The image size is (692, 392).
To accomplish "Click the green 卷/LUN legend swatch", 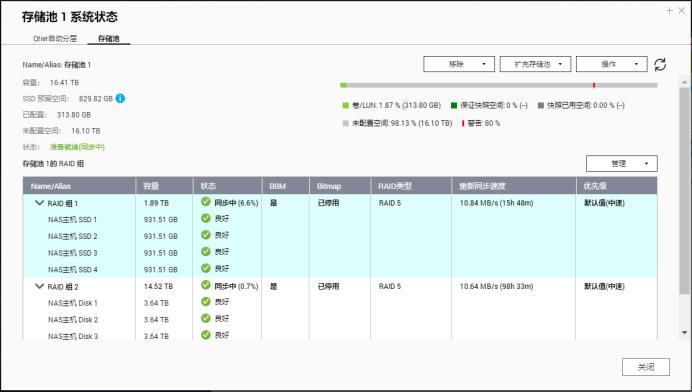I will pyautogui.click(x=346, y=106).
